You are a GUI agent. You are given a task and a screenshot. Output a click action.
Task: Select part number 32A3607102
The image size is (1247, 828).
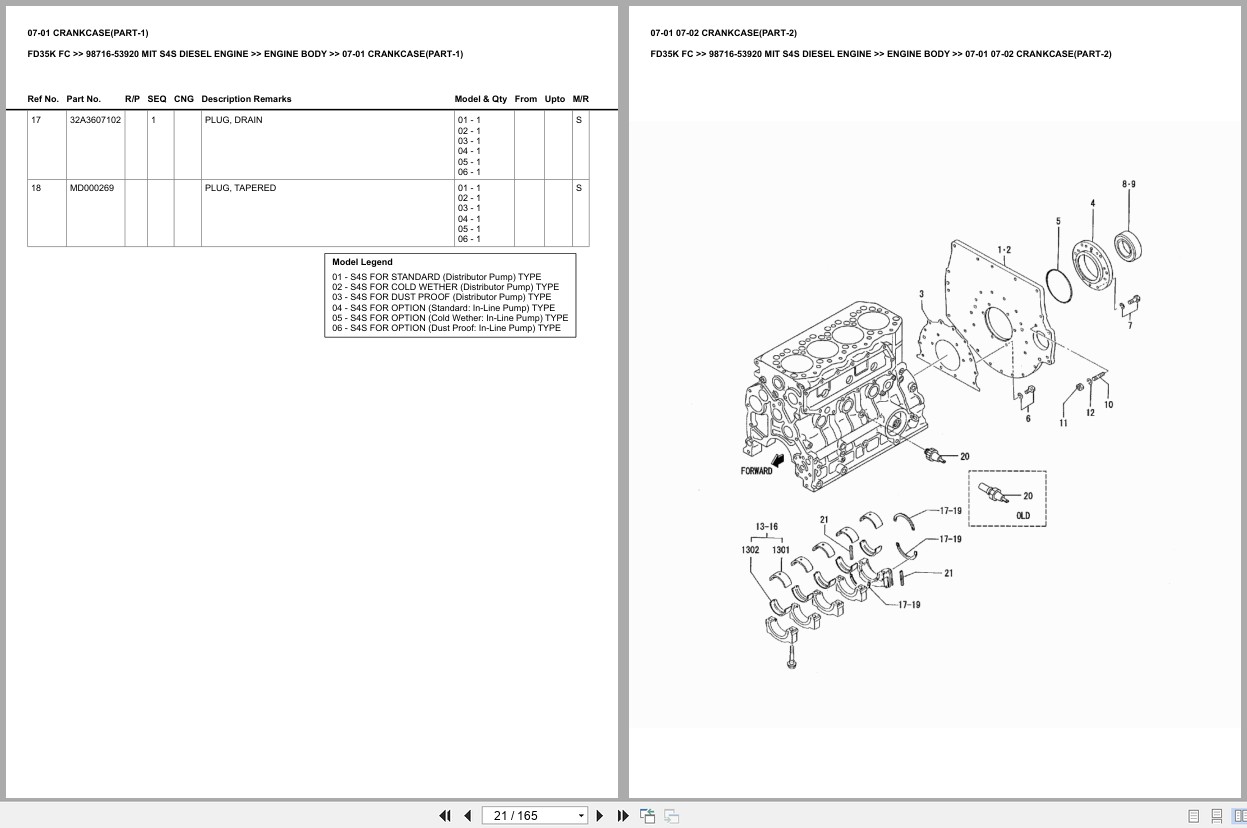click(95, 120)
